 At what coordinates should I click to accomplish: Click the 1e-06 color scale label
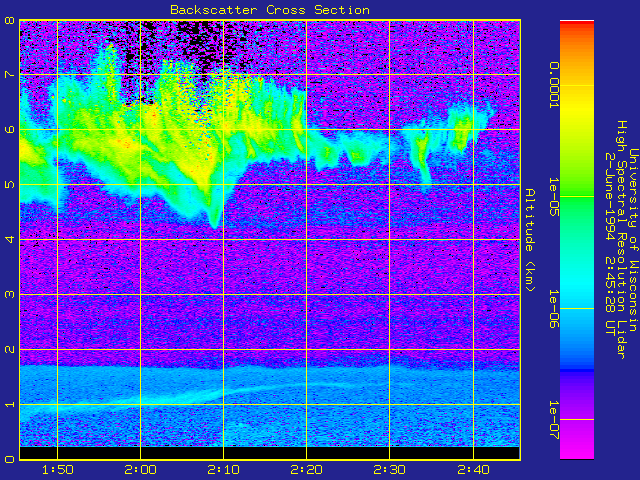pyautogui.click(x=554, y=309)
